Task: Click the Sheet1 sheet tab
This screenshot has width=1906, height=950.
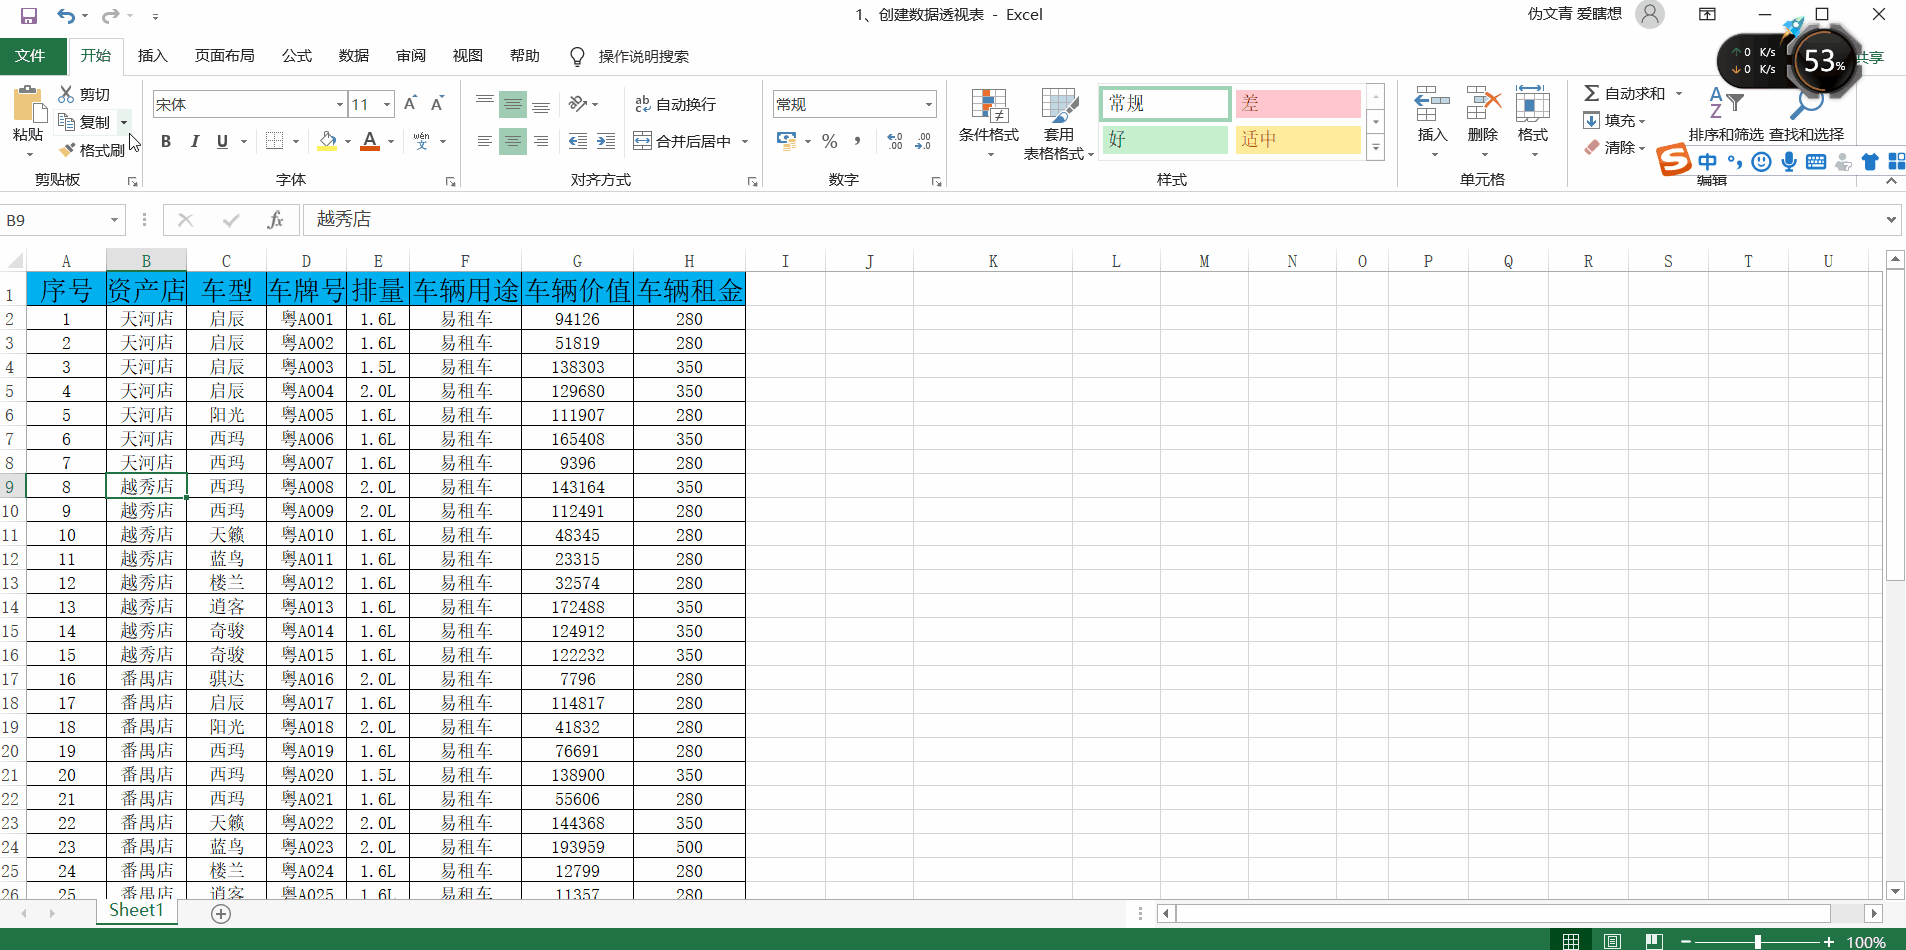Action: (x=136, y=911)
